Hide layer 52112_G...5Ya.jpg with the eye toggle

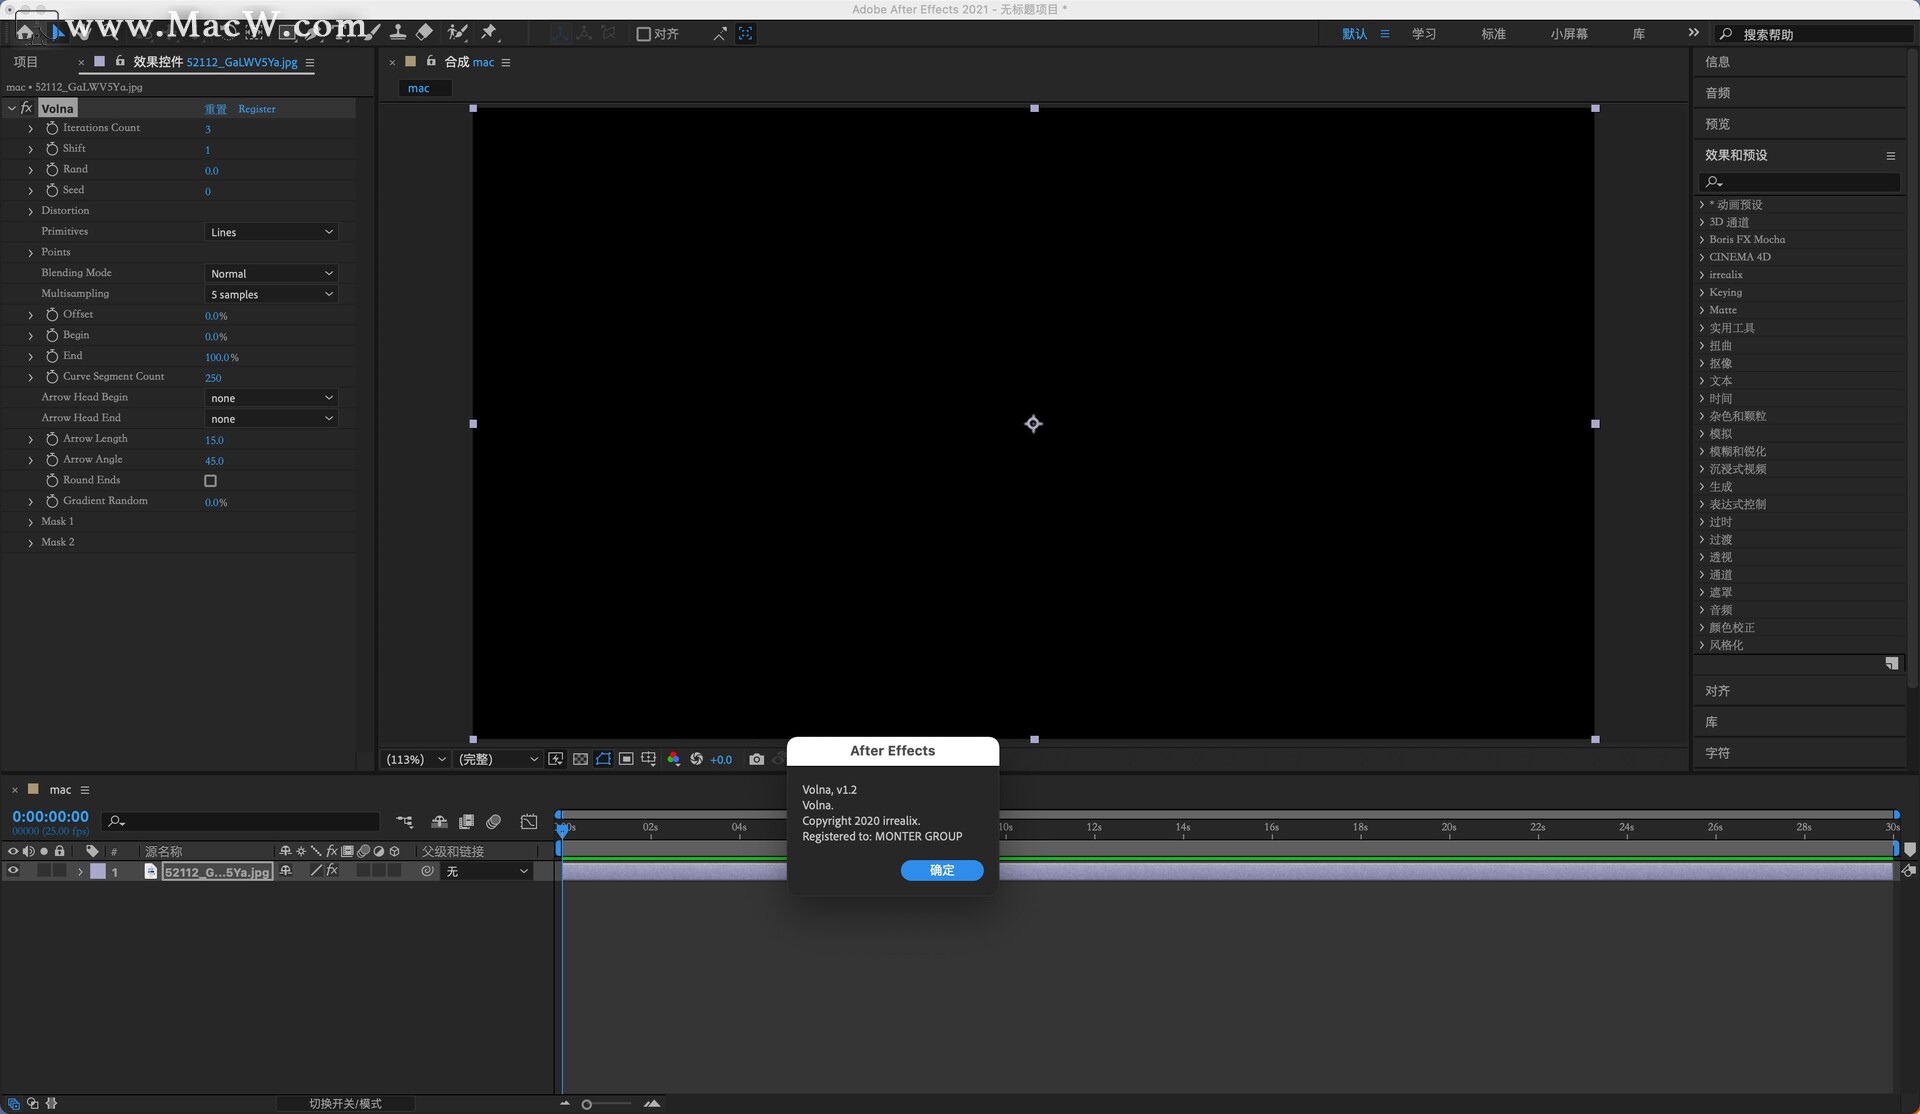click(x=13, y=871)
